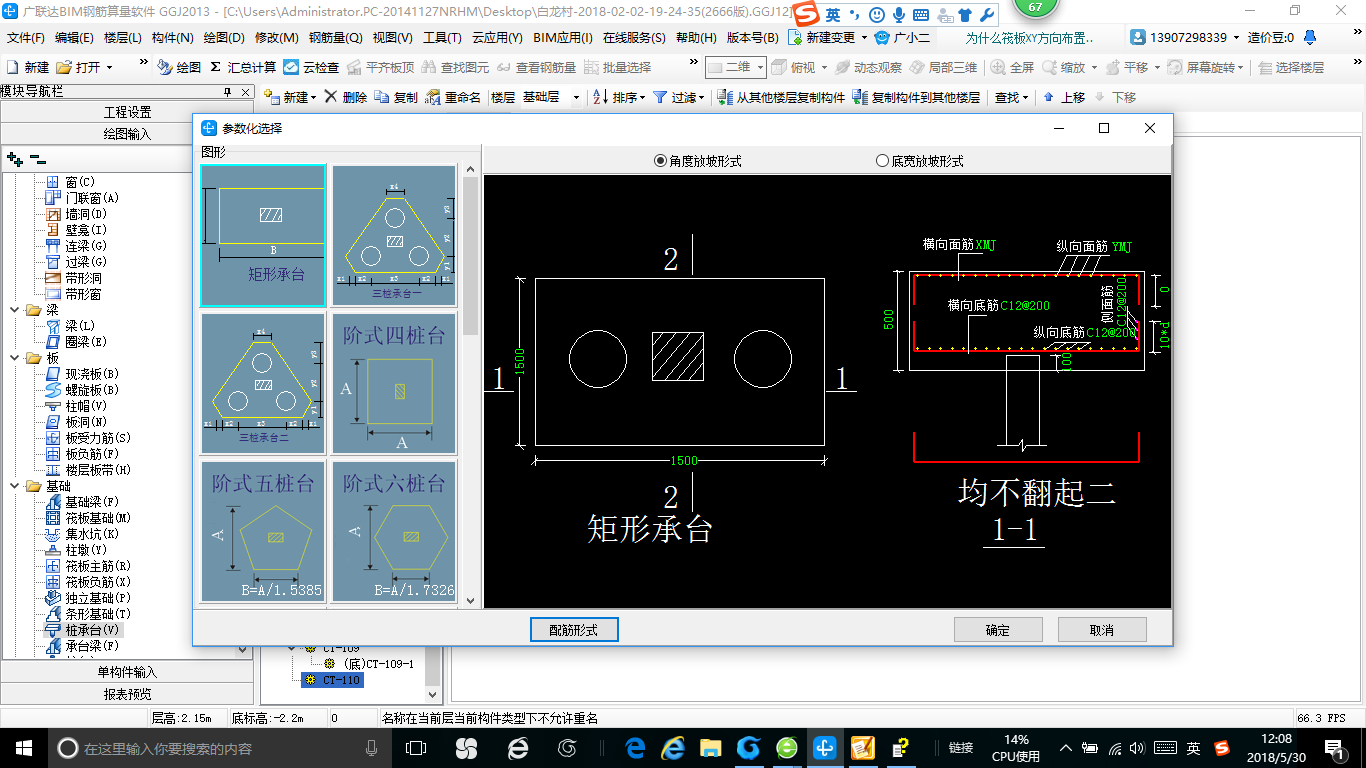Select the 阶式六桩台 thumbnail
1366x768 pixels.
point(394,531)
